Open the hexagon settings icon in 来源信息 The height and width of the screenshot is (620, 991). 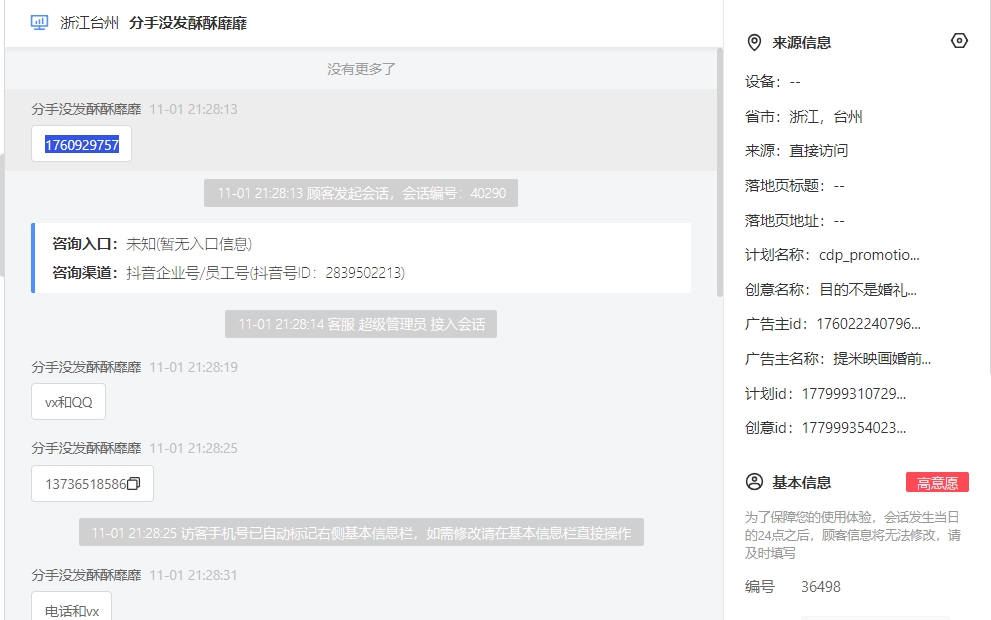(959, 41)
